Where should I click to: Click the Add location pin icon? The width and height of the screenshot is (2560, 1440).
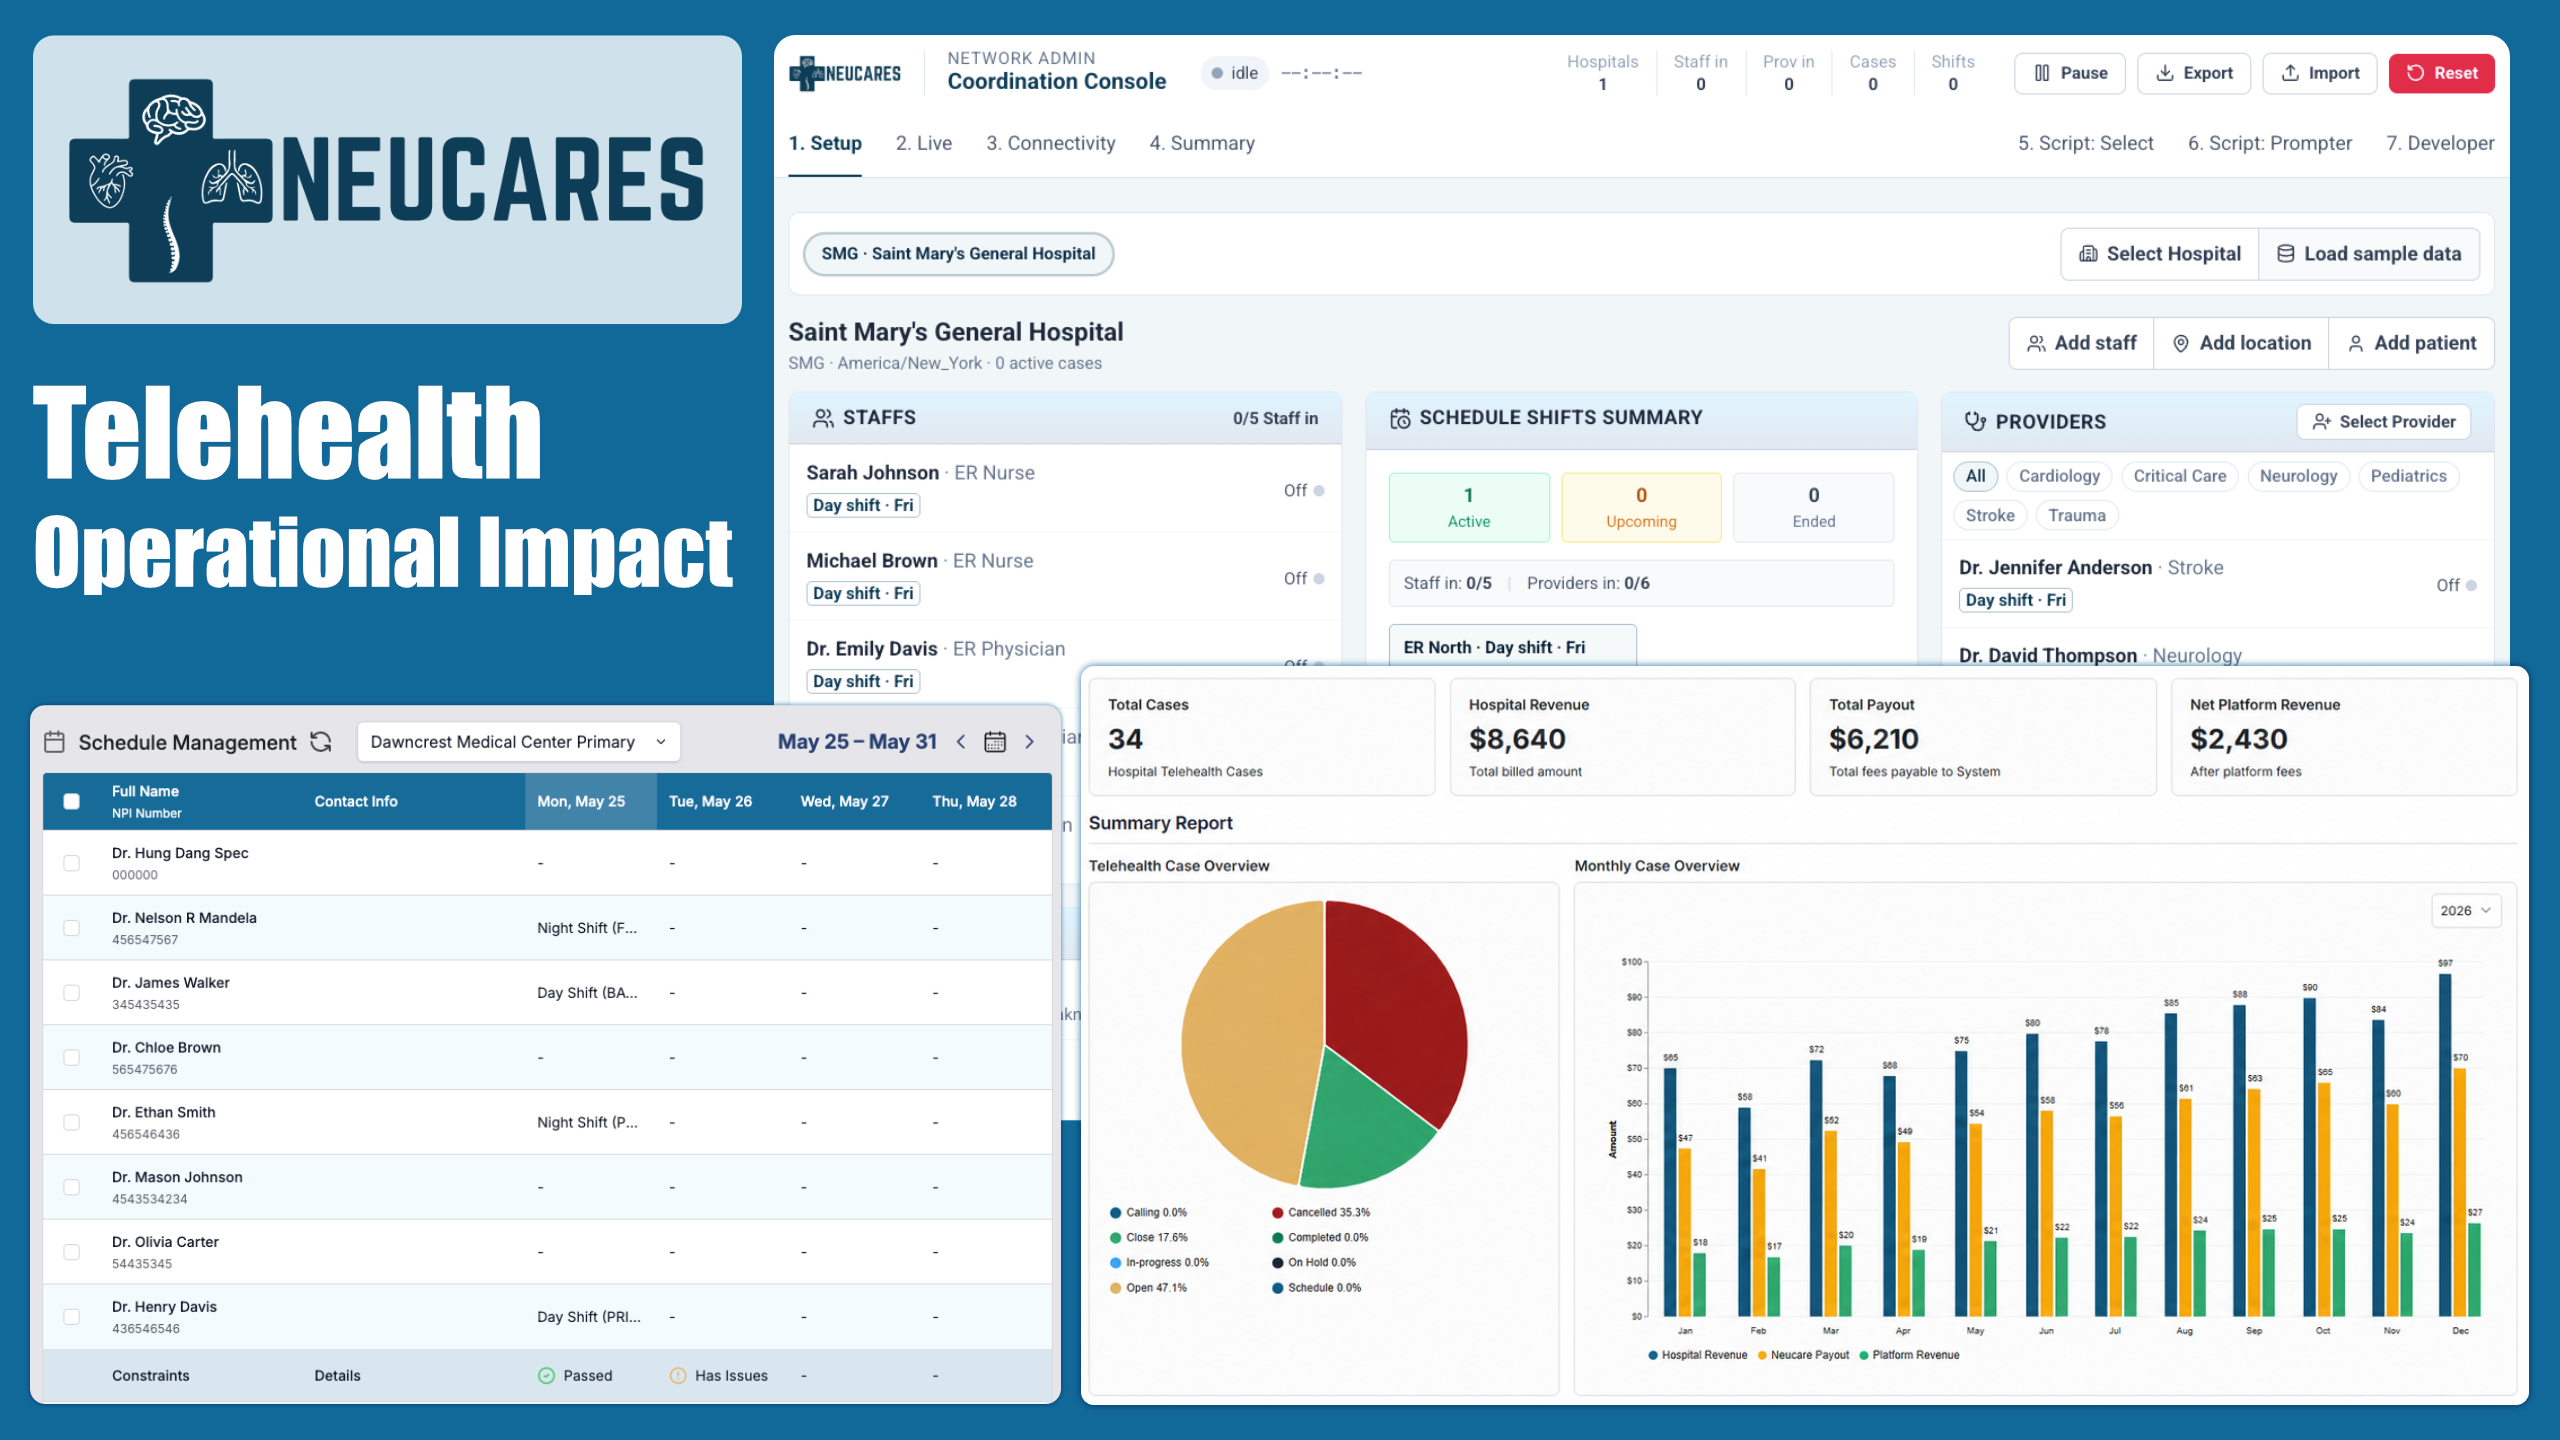[x=2181, y=343]
